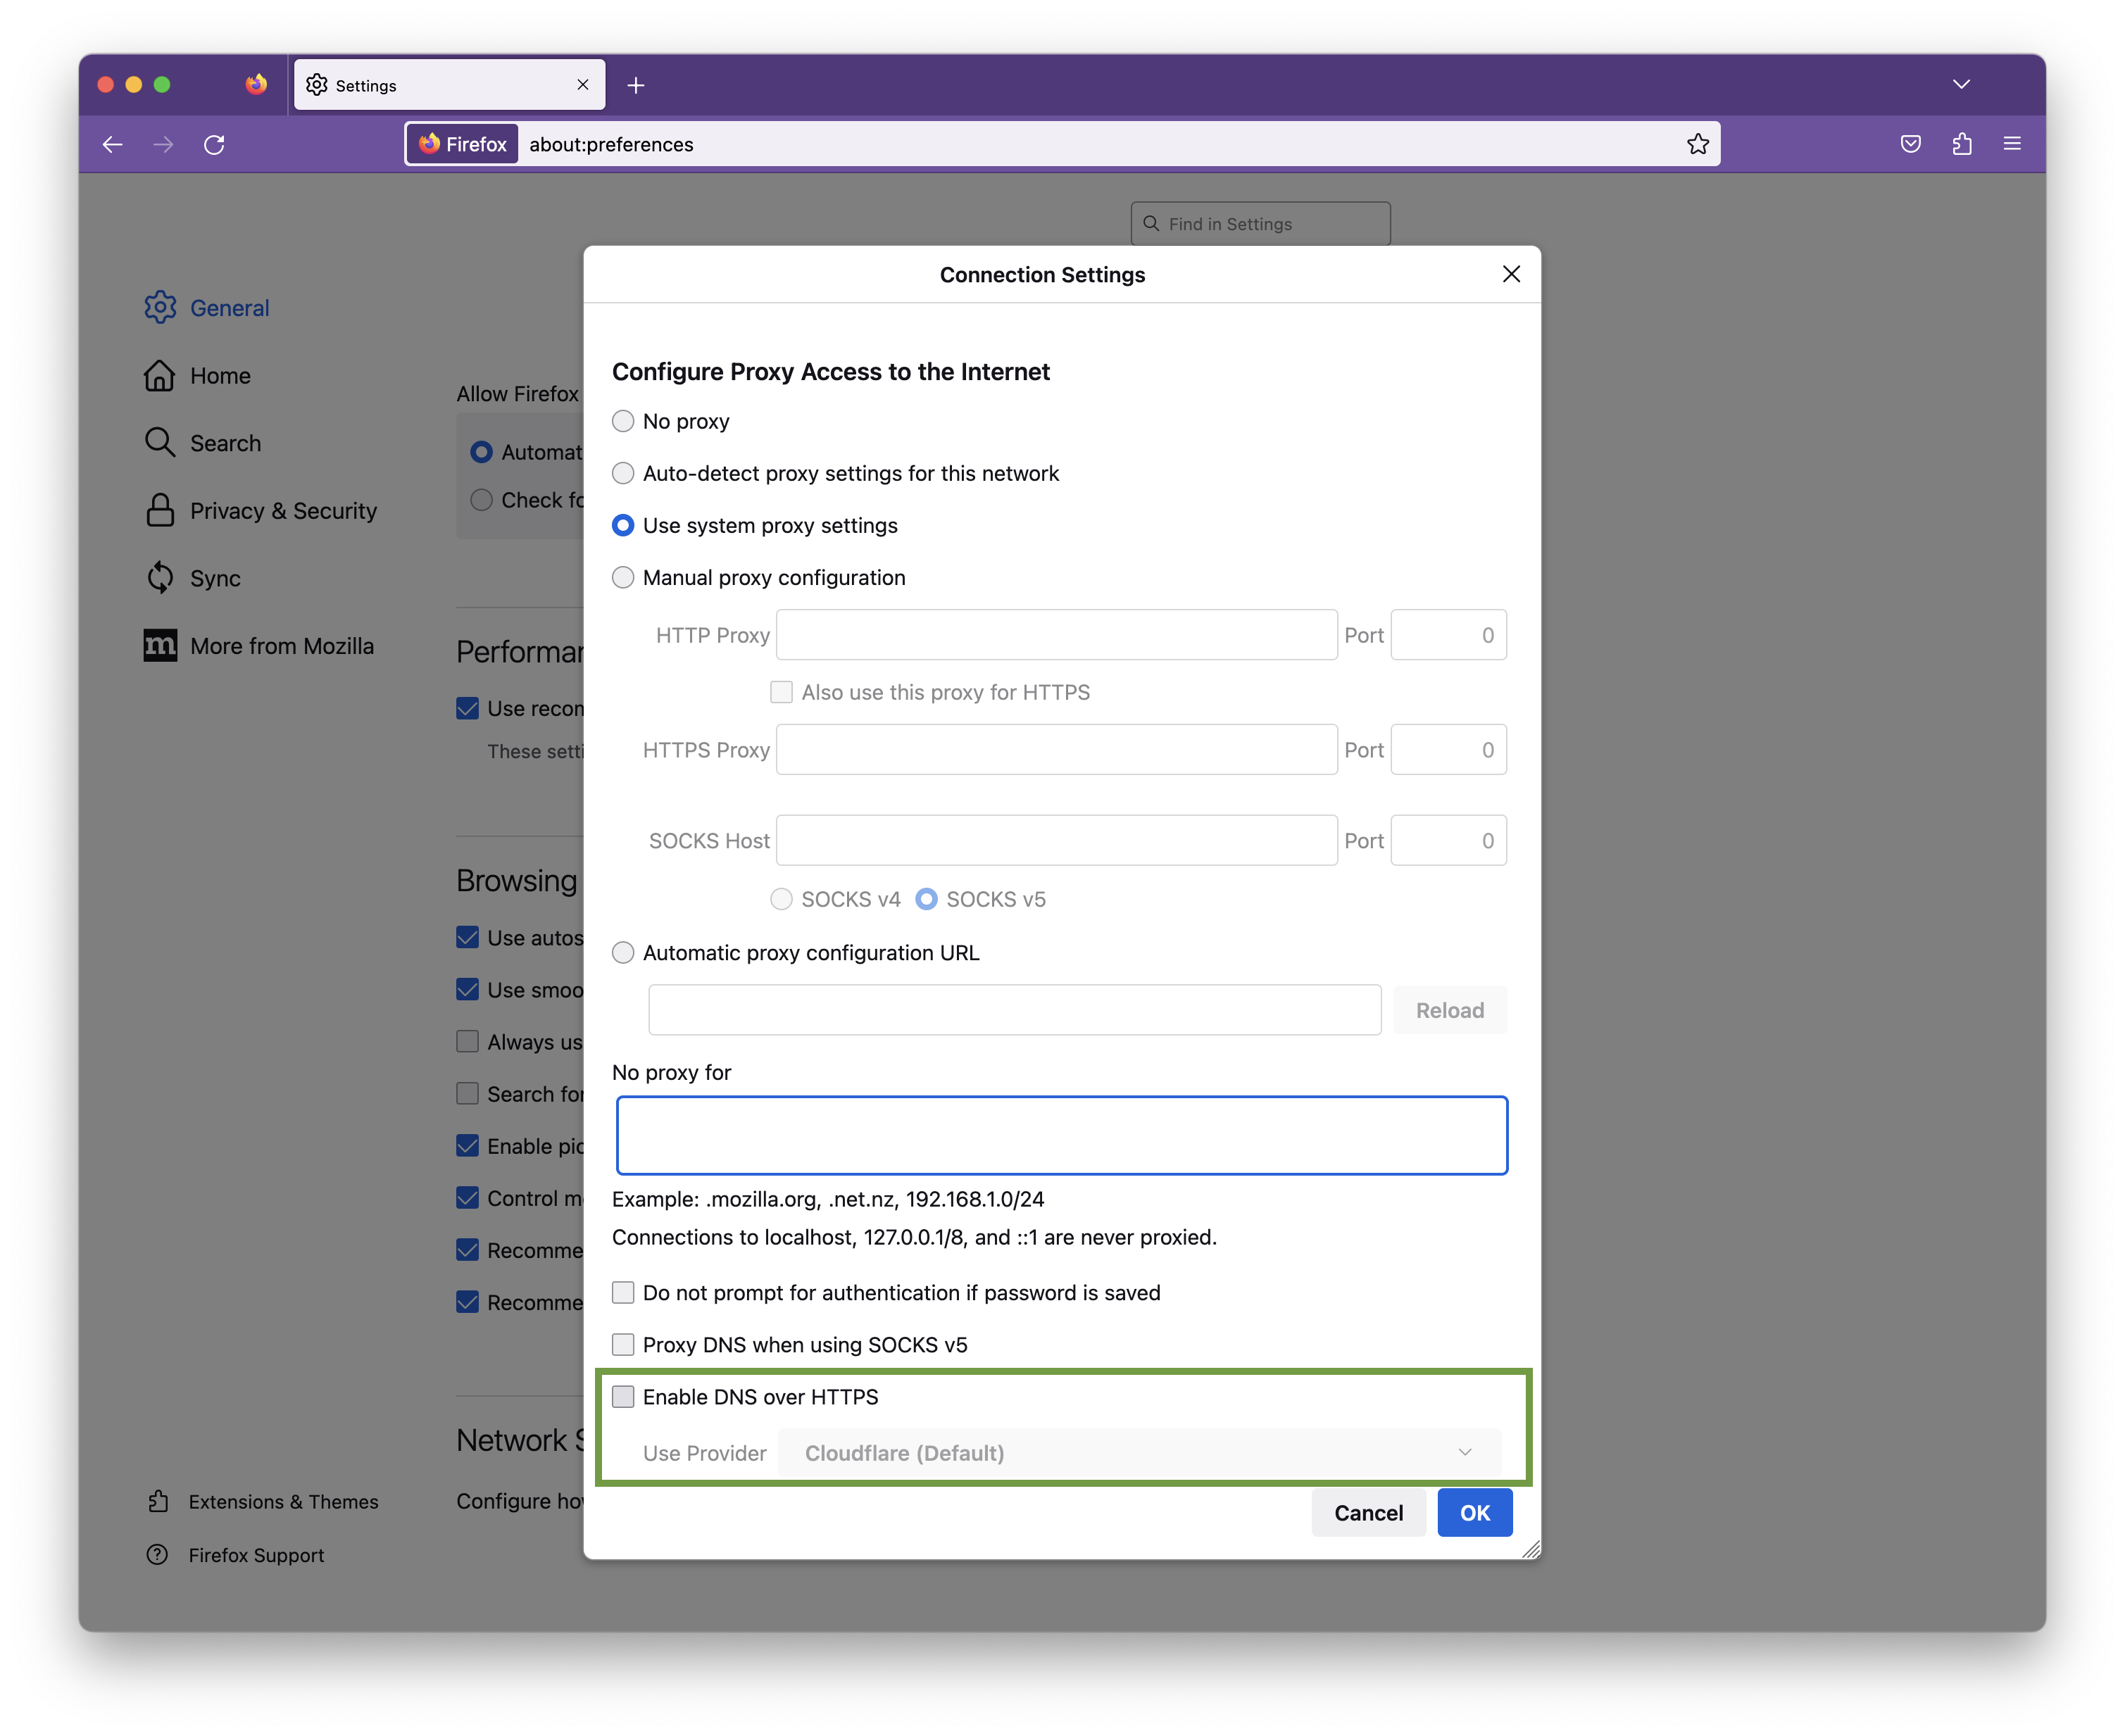Click the Settings tab
The height and width of the screenshot is (1736, 2125).
pos(449,85)
